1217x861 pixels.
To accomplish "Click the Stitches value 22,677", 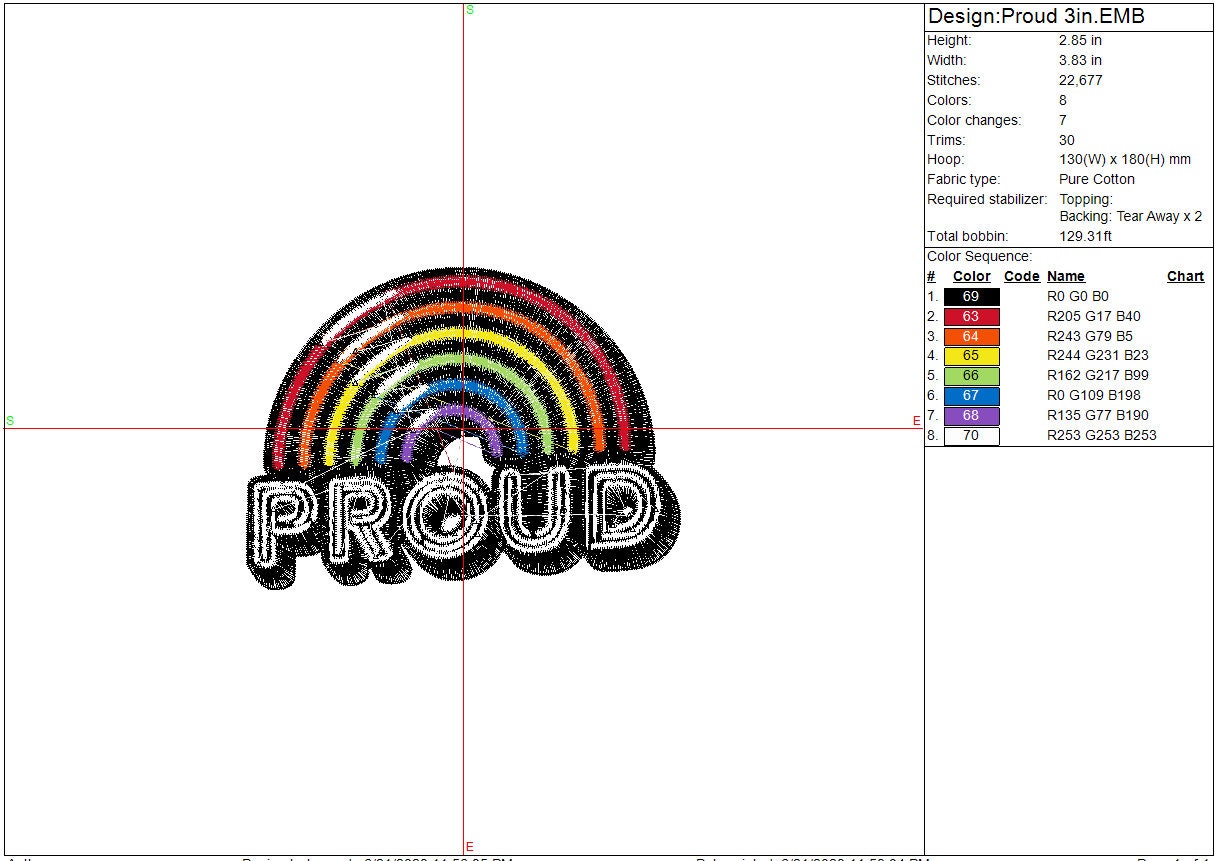I will (1080, 80).
